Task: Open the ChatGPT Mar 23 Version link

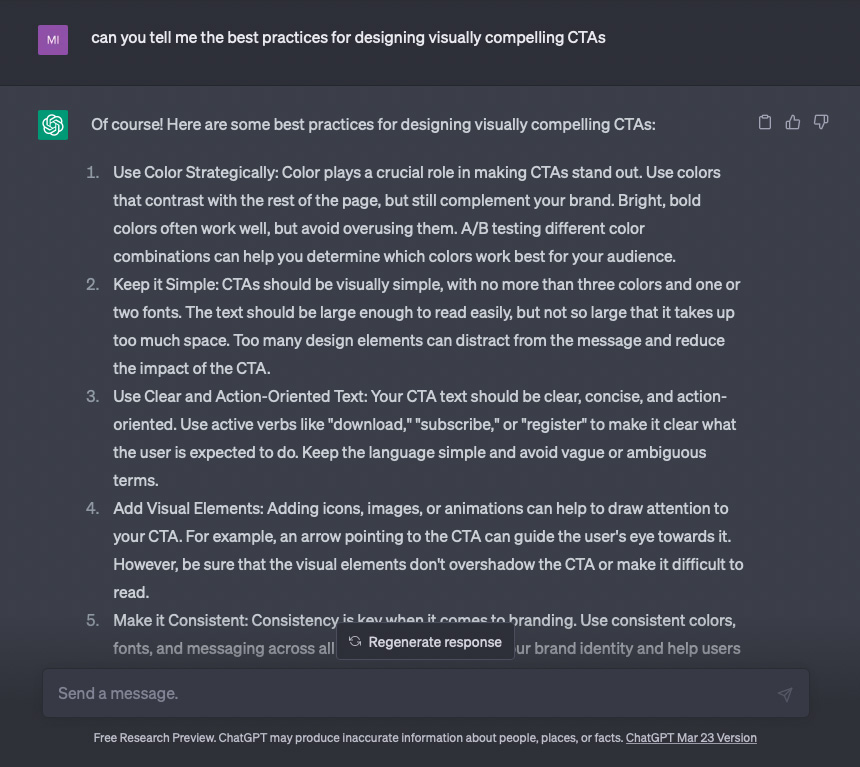Action: point(691,738)
